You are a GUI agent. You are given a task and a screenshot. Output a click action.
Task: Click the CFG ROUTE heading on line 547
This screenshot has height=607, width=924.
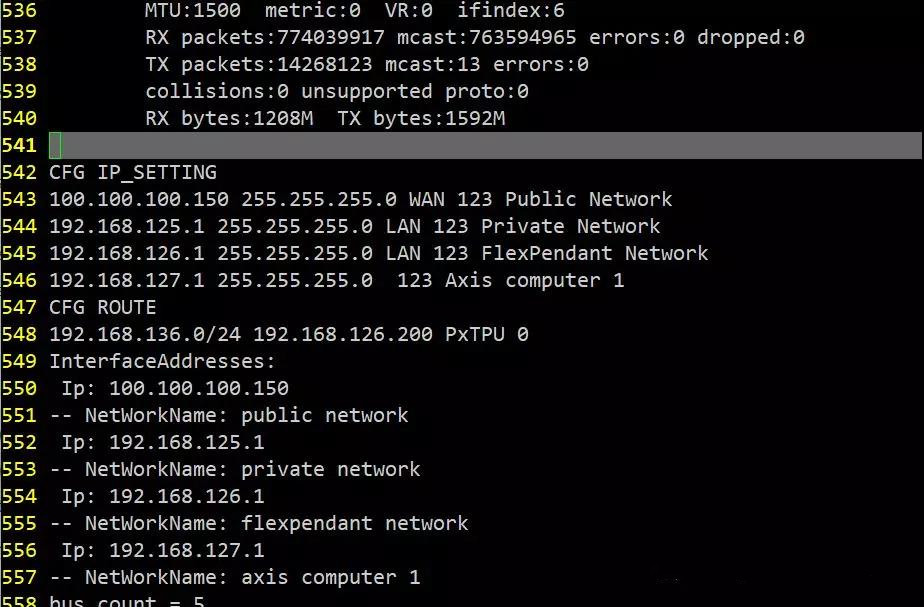[103, 308]
